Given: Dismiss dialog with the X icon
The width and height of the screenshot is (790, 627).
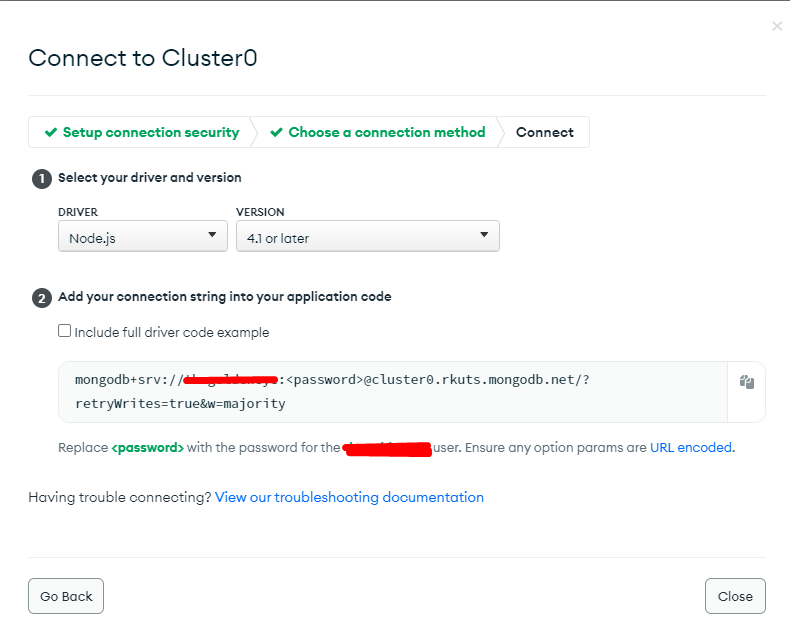Looking at the screenshot, I should coord(777,26).
